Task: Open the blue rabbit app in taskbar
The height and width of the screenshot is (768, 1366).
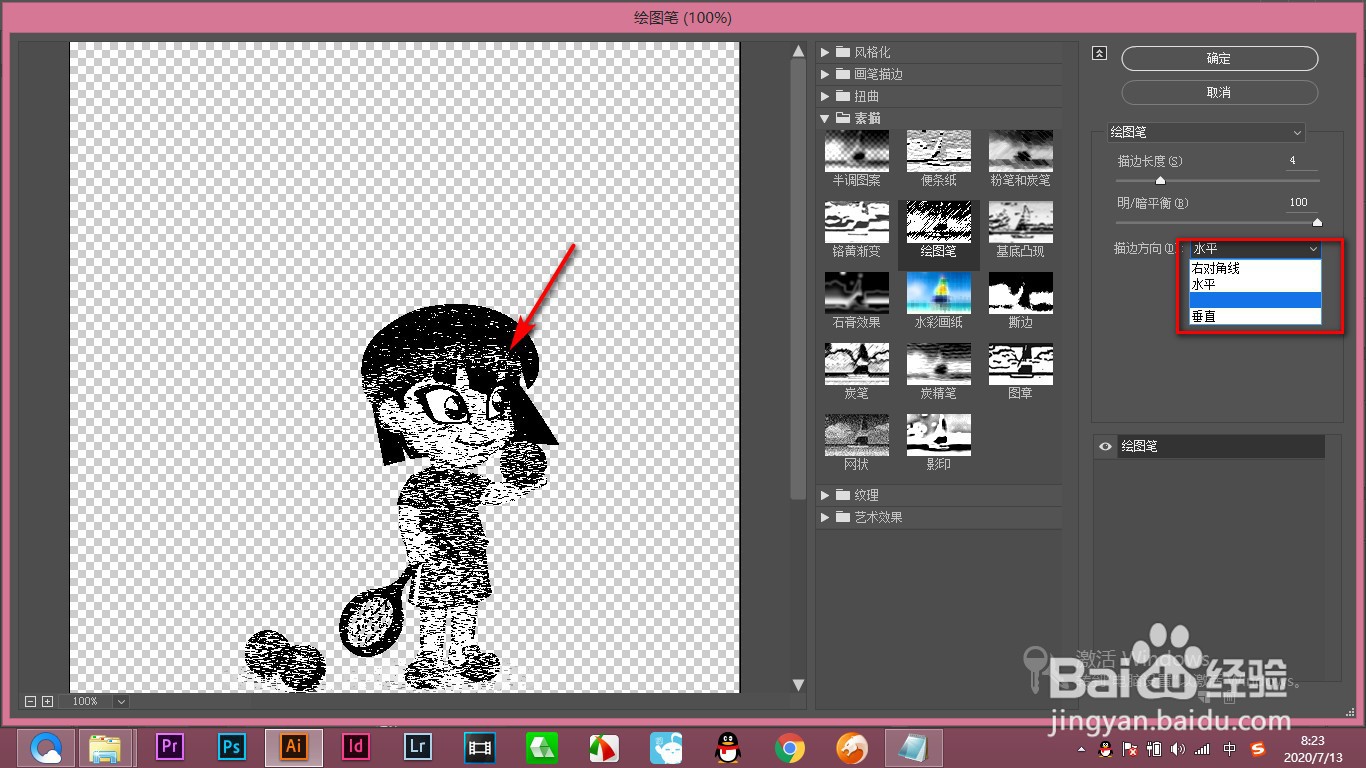Action: click(x=666, y=747)
